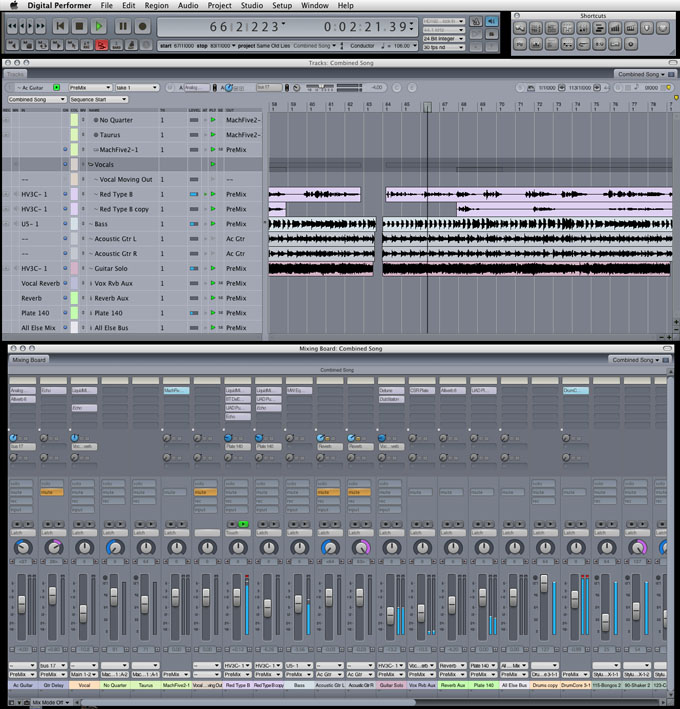Unmute the Acoustic Gtr R mixer channel
The width and height of the screenshot is (680, 709).
pyautogui.click(x=359, y=492)
